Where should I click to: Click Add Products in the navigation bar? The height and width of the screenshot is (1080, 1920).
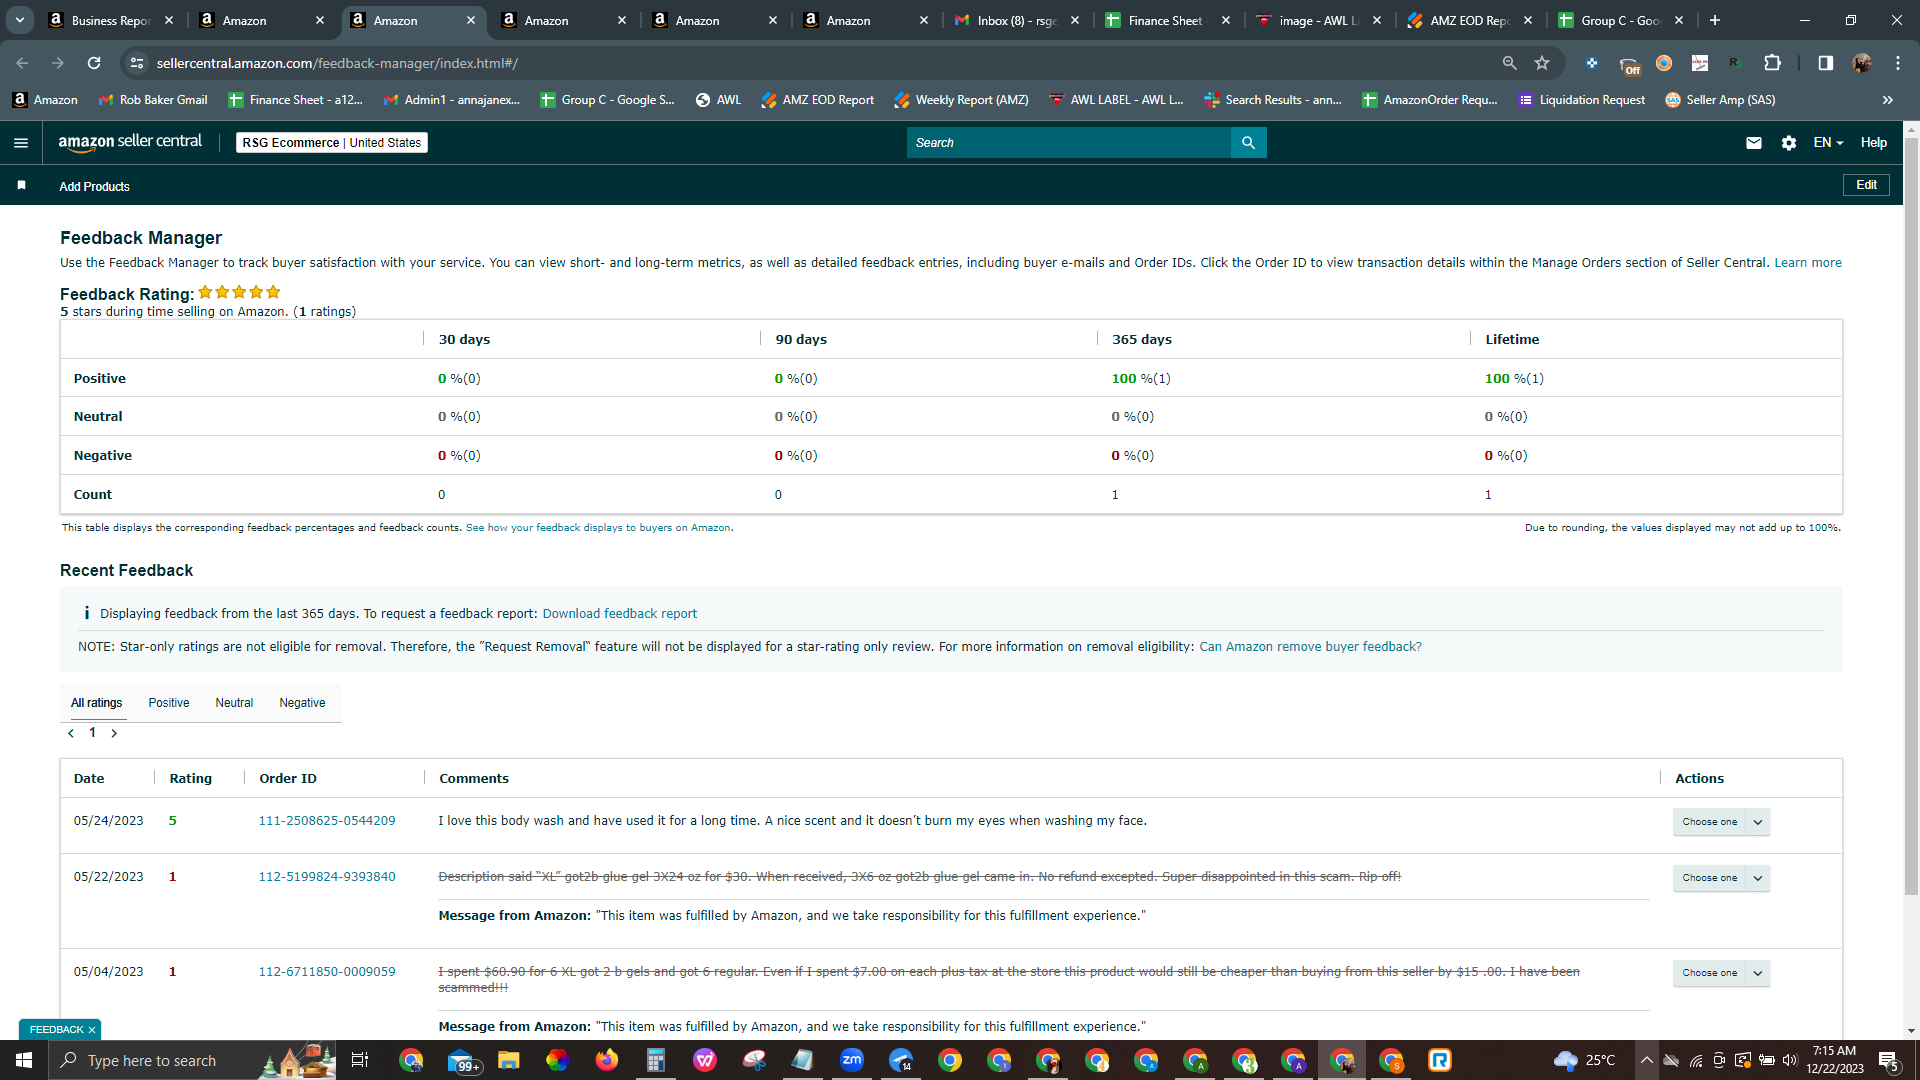coord(94,187)
